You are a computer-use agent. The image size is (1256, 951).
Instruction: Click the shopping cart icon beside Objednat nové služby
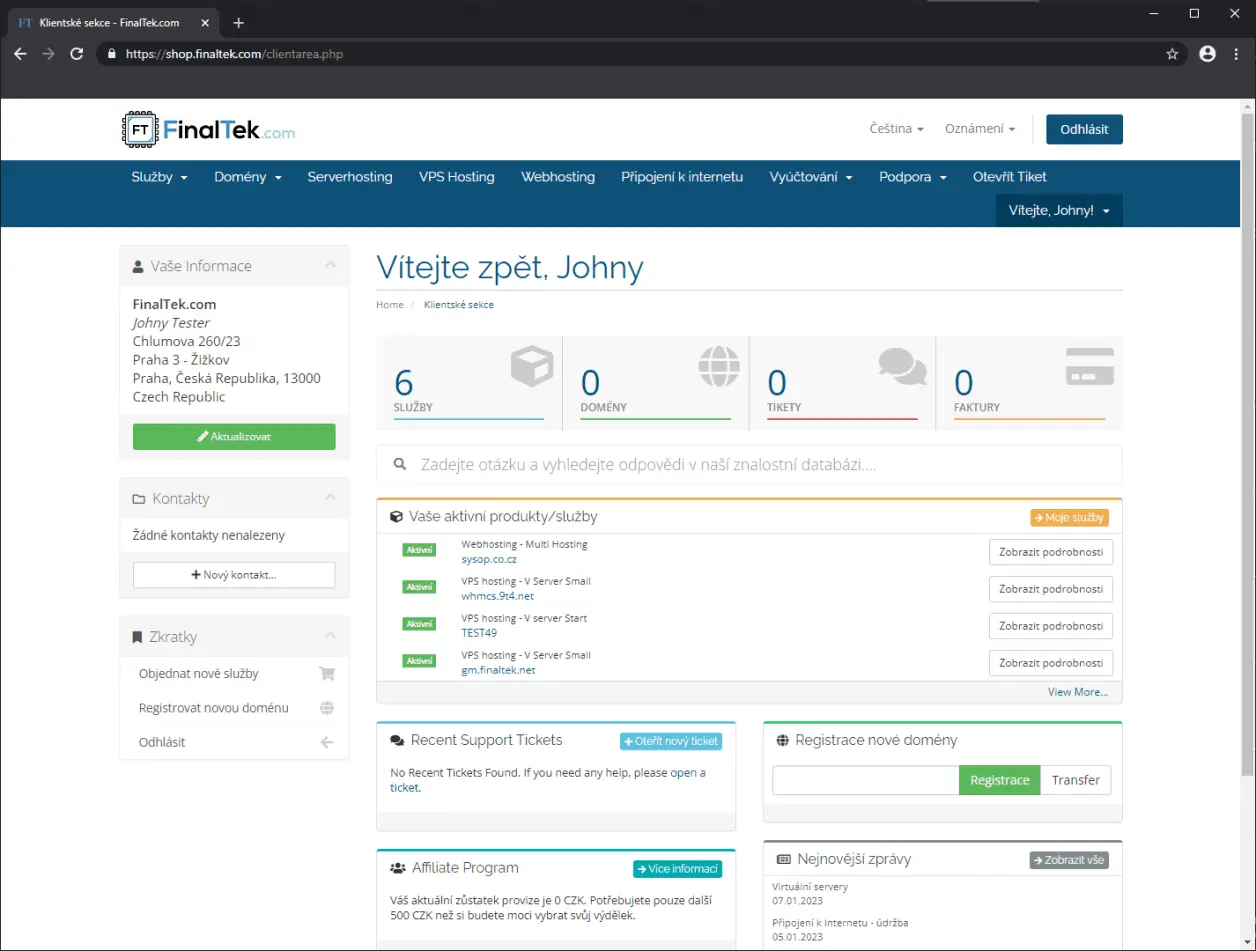(326, 674)
